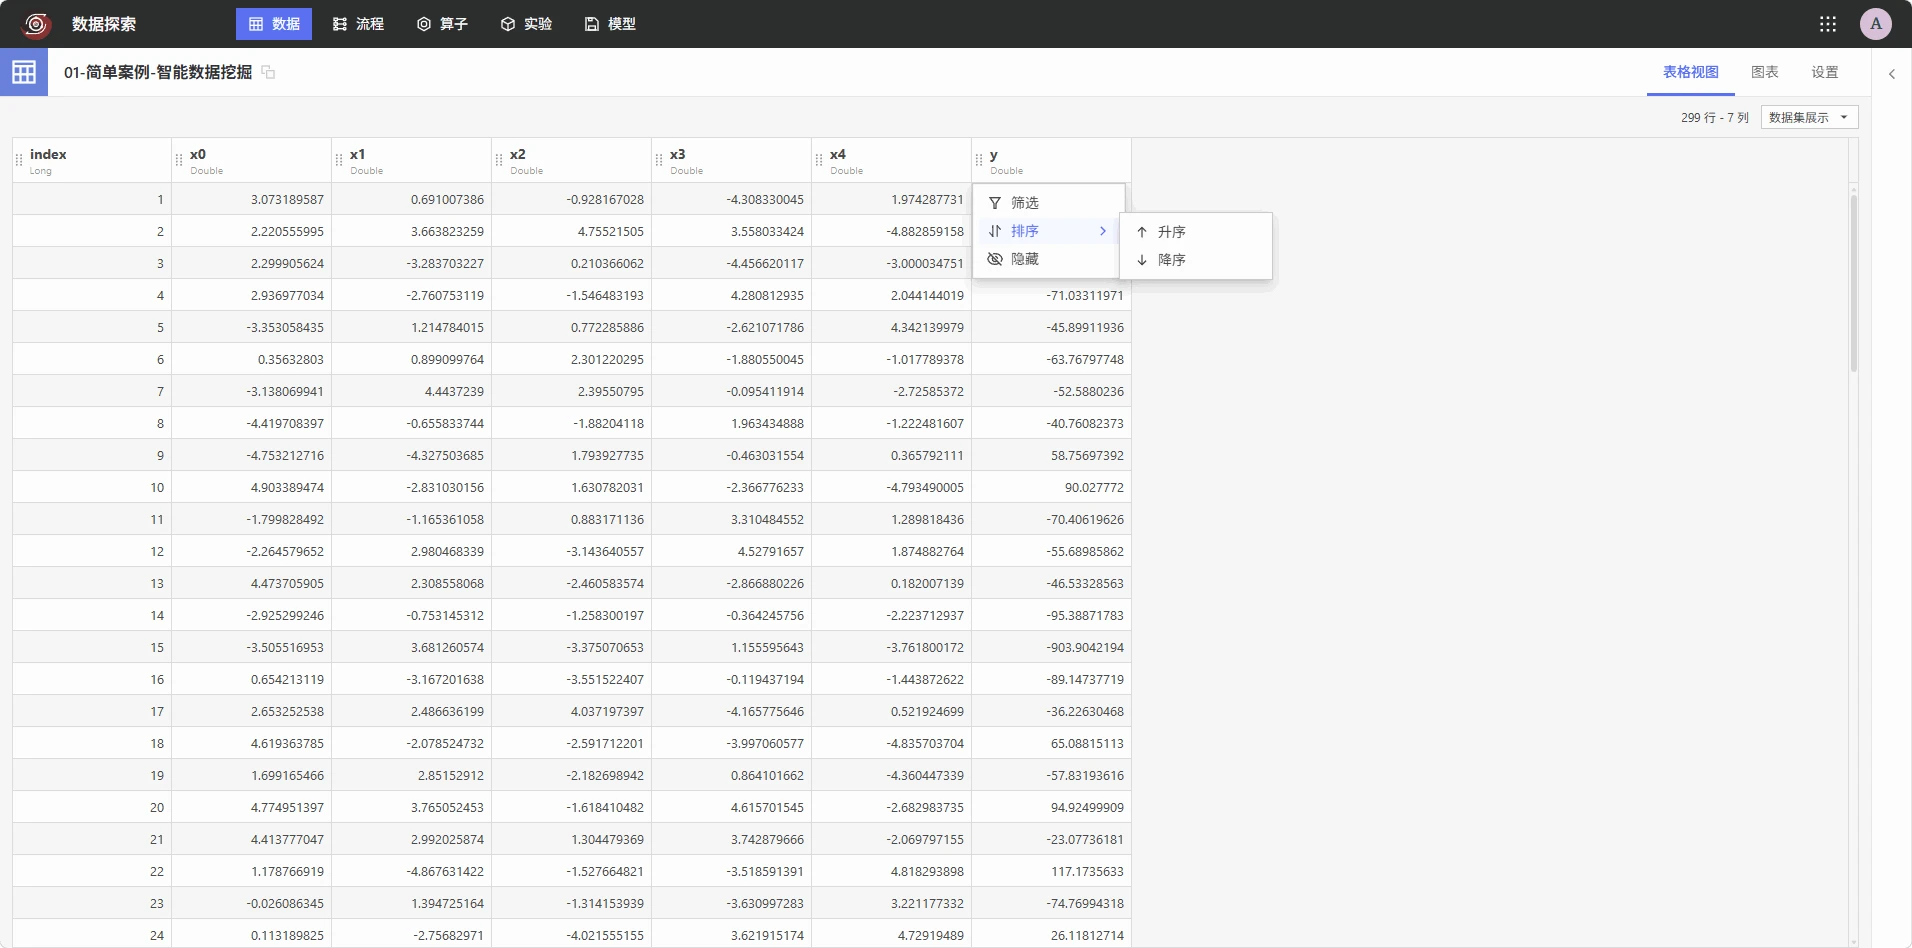Choose 隐藏 to hide column y
Image resolution: width=1912 pixels, height=948 pixels.
(x=1046, y=259)
